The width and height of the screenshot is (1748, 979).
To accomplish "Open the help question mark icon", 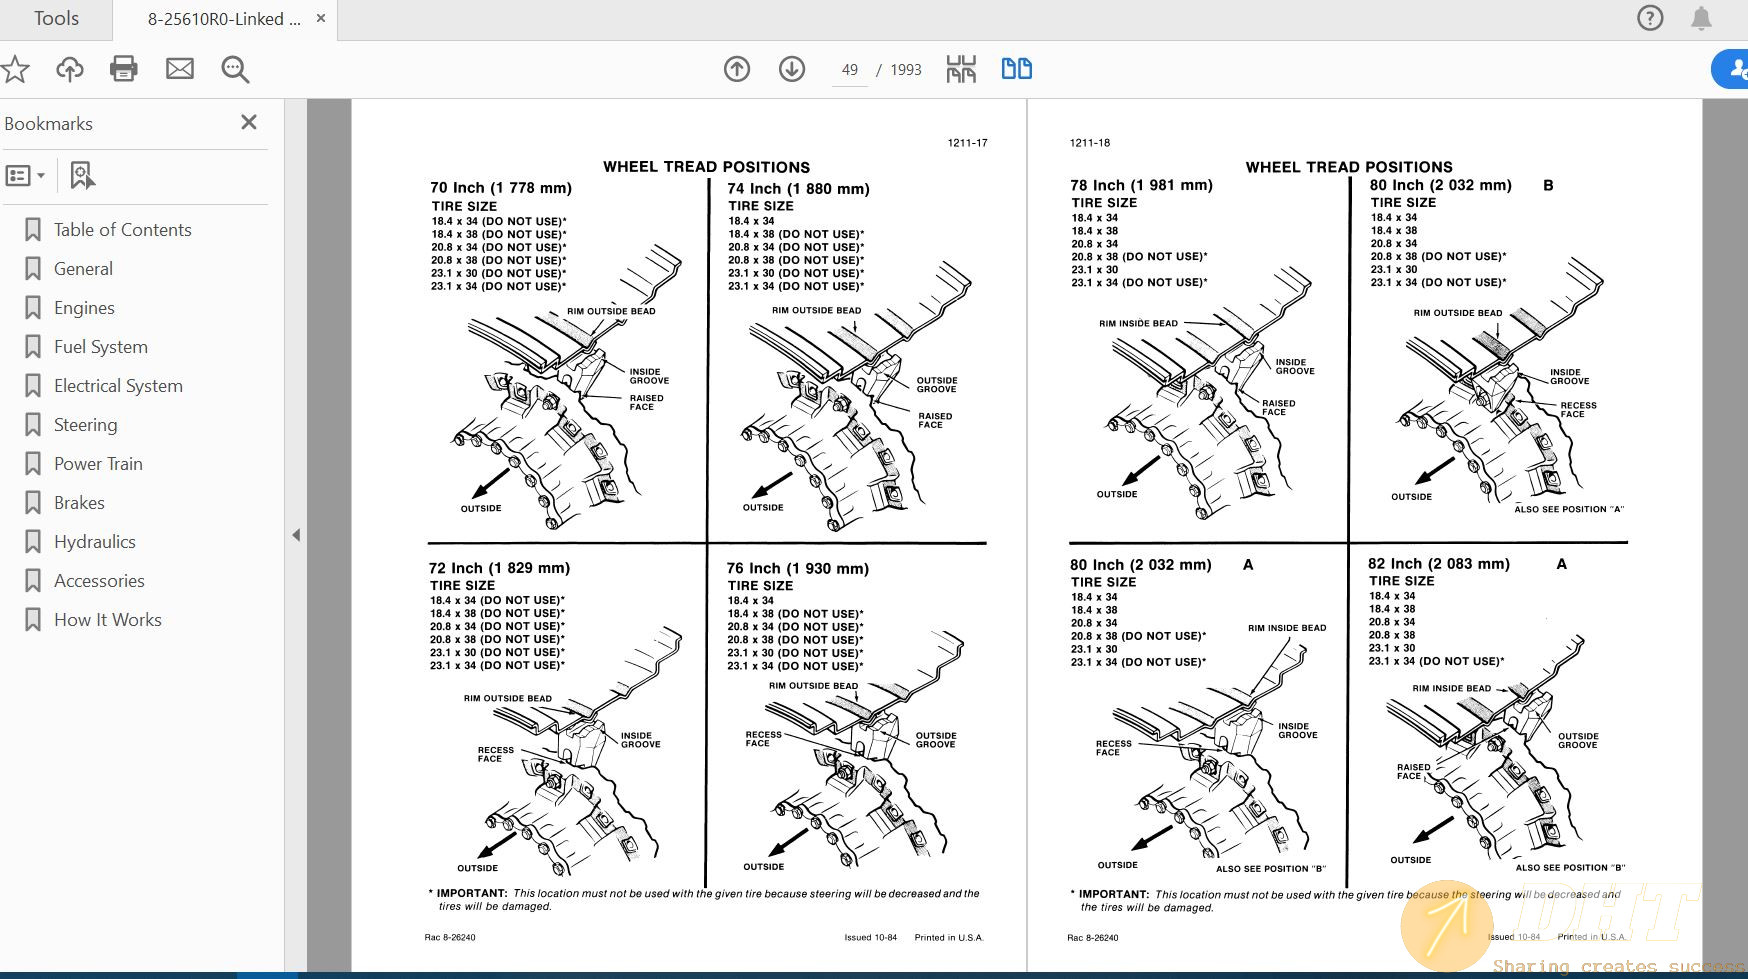I will click(x=1650, y=18).
